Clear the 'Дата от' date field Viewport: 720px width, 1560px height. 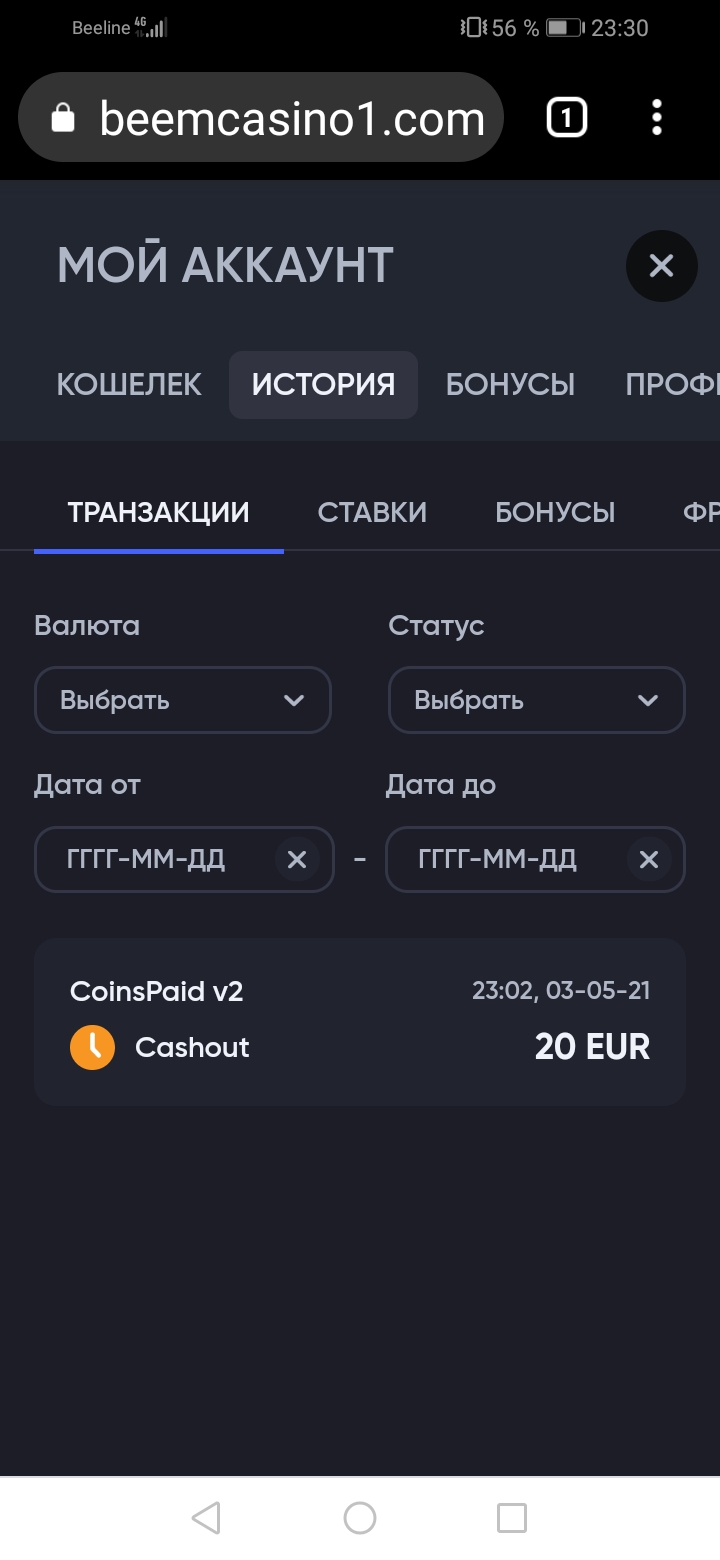(x=297, y=859)
